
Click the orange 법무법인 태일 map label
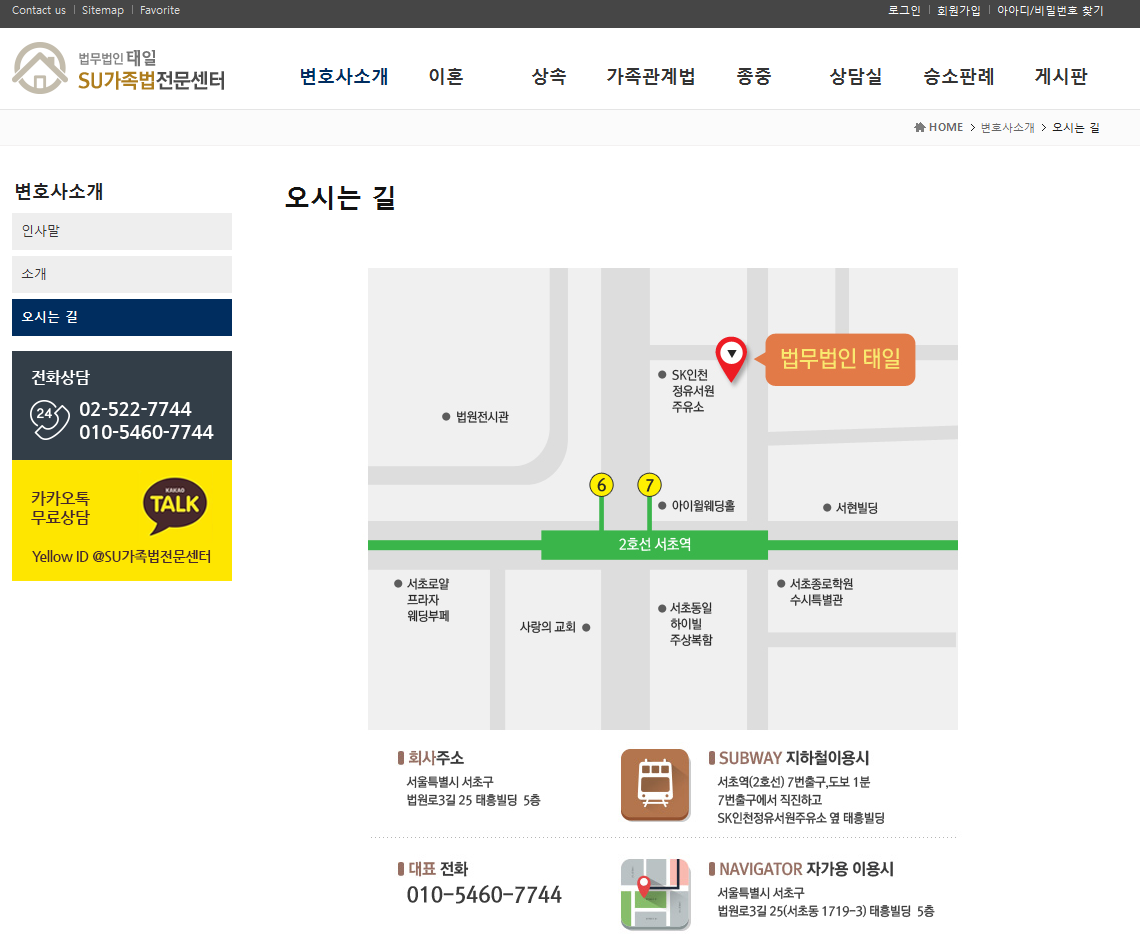[840, 359]
